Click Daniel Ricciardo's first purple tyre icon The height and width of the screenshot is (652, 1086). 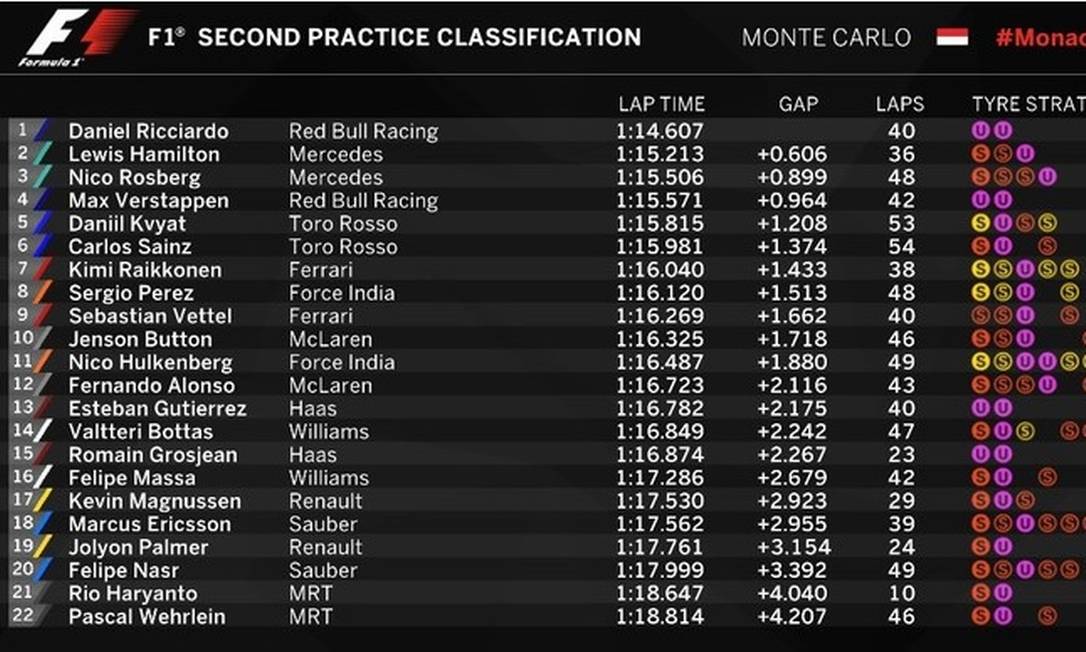[981, 131]
